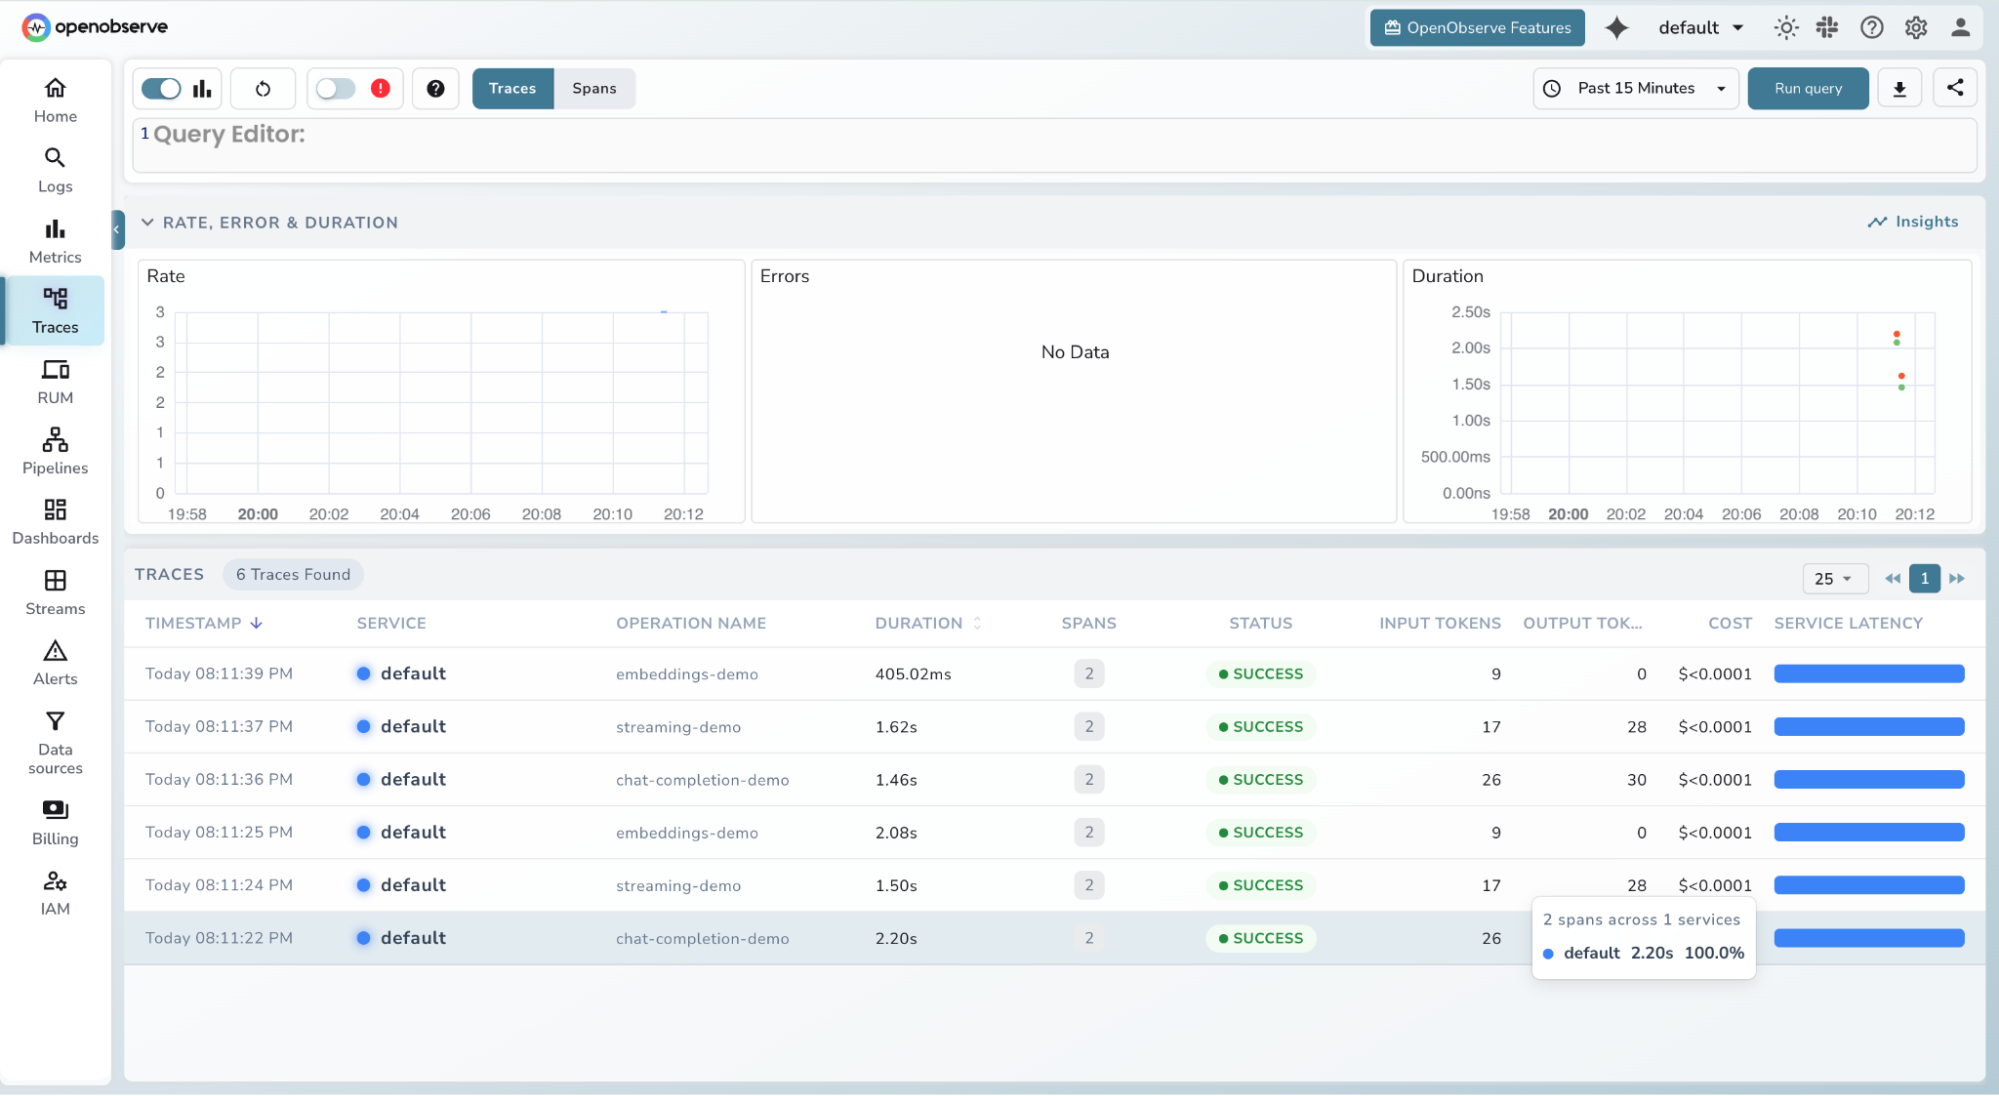Select the Traces tab
The height and width of the screenshot is (1096, 1999).
point(512,89)
